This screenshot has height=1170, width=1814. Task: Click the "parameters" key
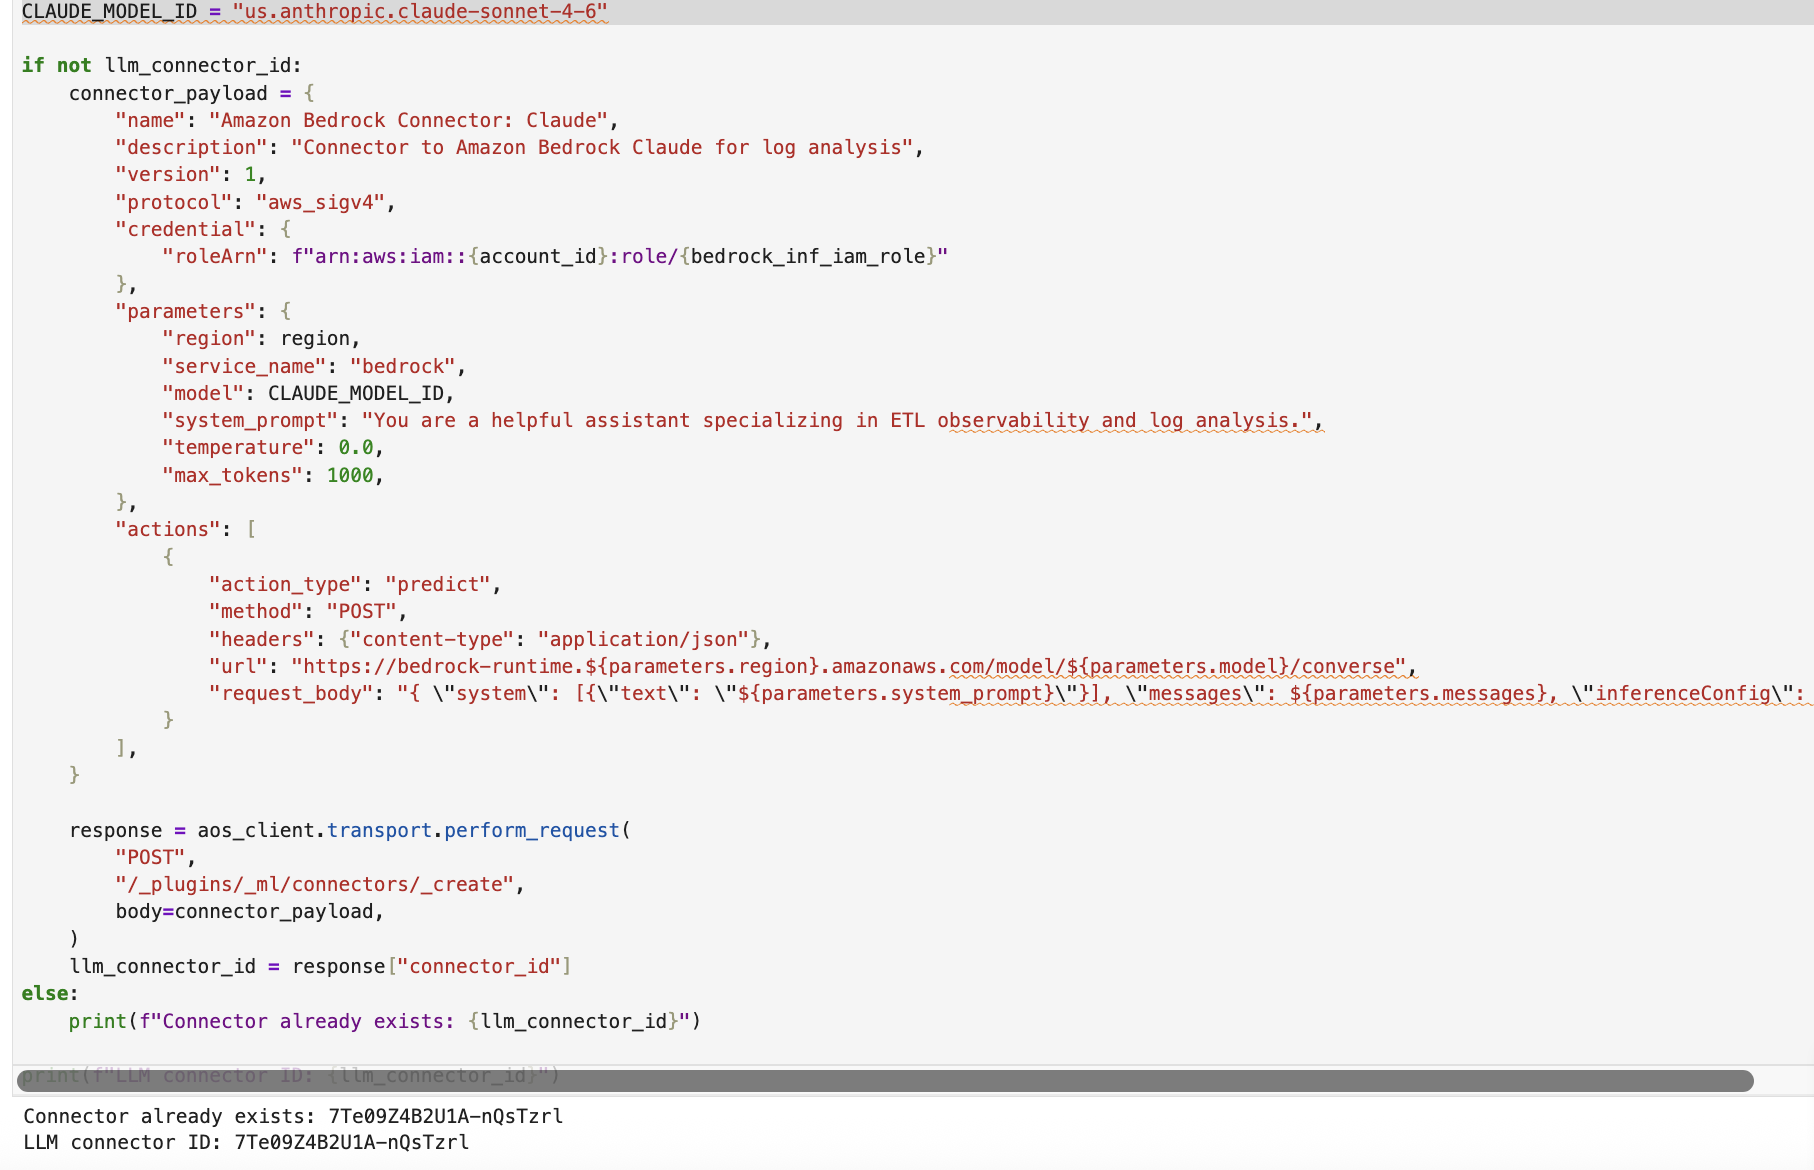pyautogui.click(x=186, y=311)
